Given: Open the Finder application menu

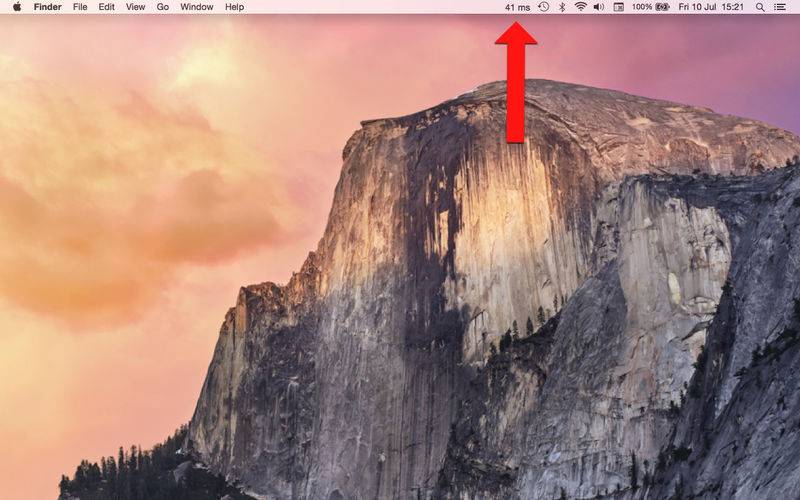Looking at the screenshot, I should [x=47, y=7].
